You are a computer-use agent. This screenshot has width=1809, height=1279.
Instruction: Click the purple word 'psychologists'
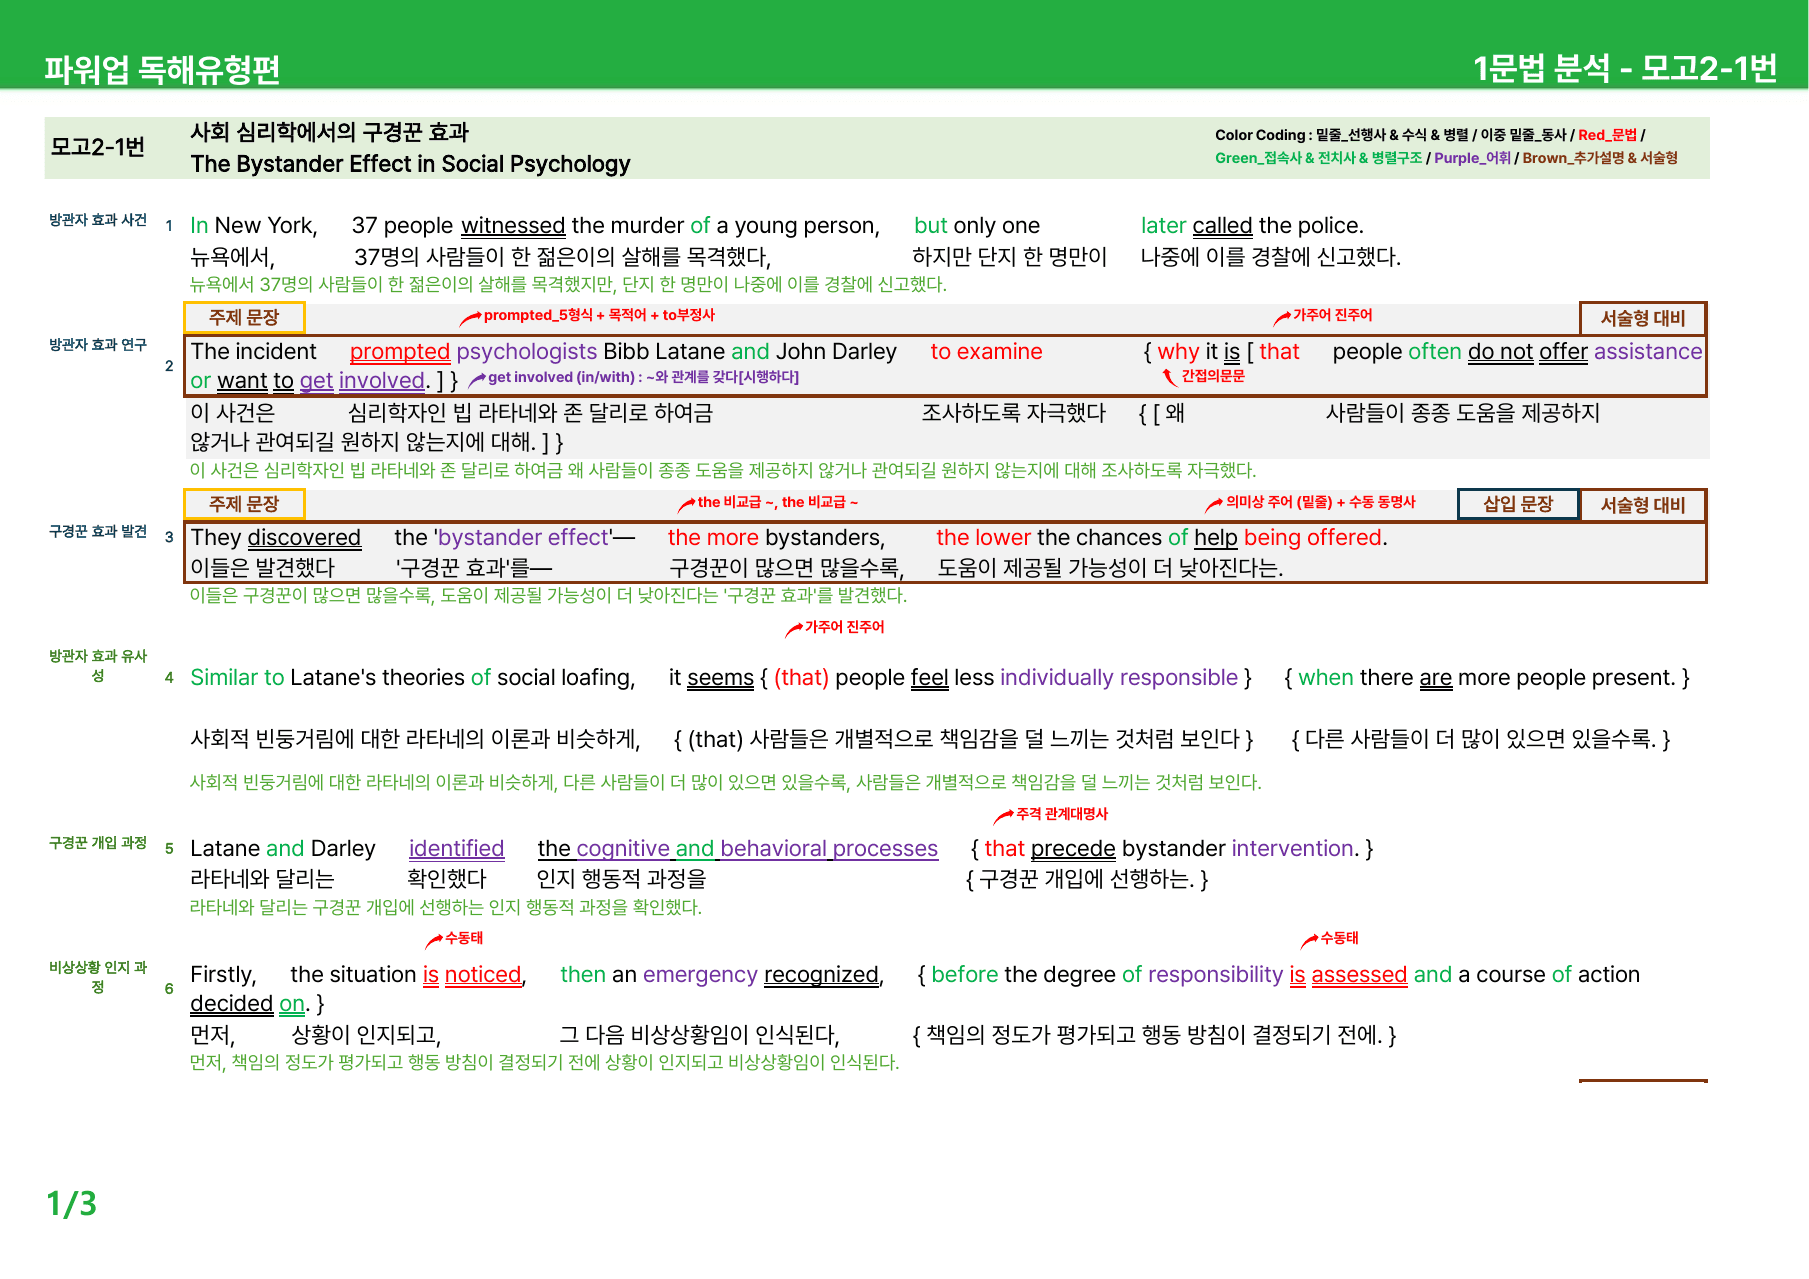click(527, 352)
